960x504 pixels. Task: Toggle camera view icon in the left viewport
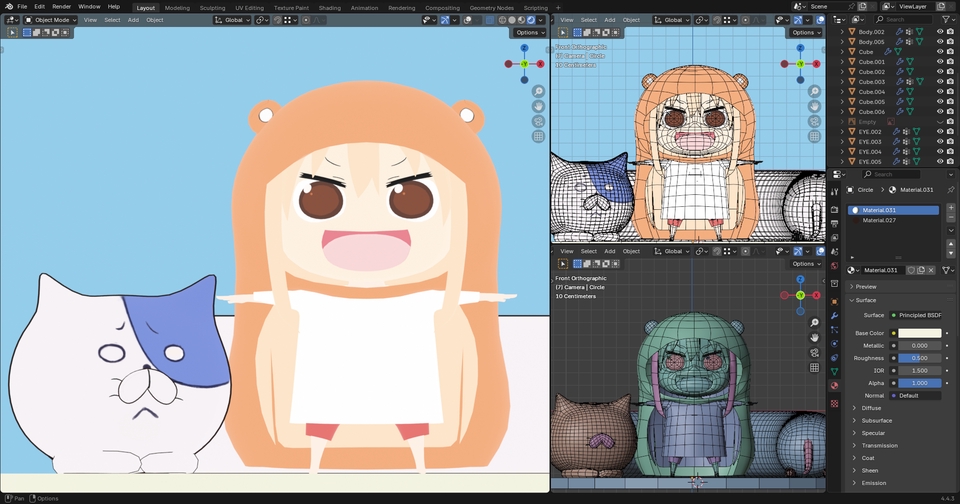538,121
